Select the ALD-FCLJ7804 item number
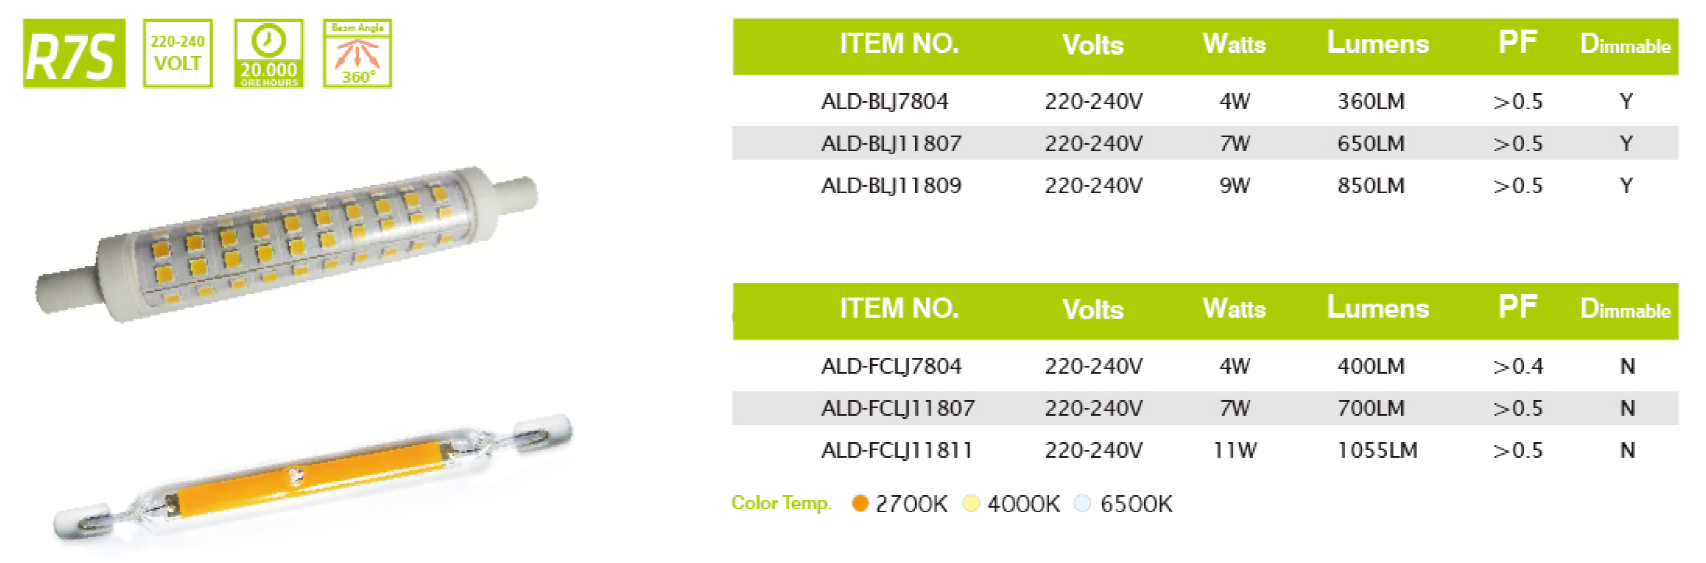The width and height of the screenshot is (1706, 563). [891, 366]
